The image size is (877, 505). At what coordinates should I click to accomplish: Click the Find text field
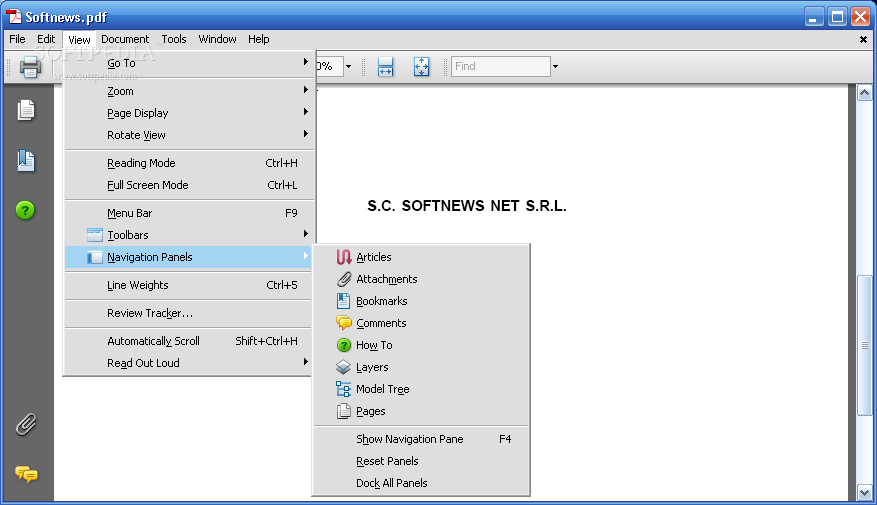tap(501, 67)
